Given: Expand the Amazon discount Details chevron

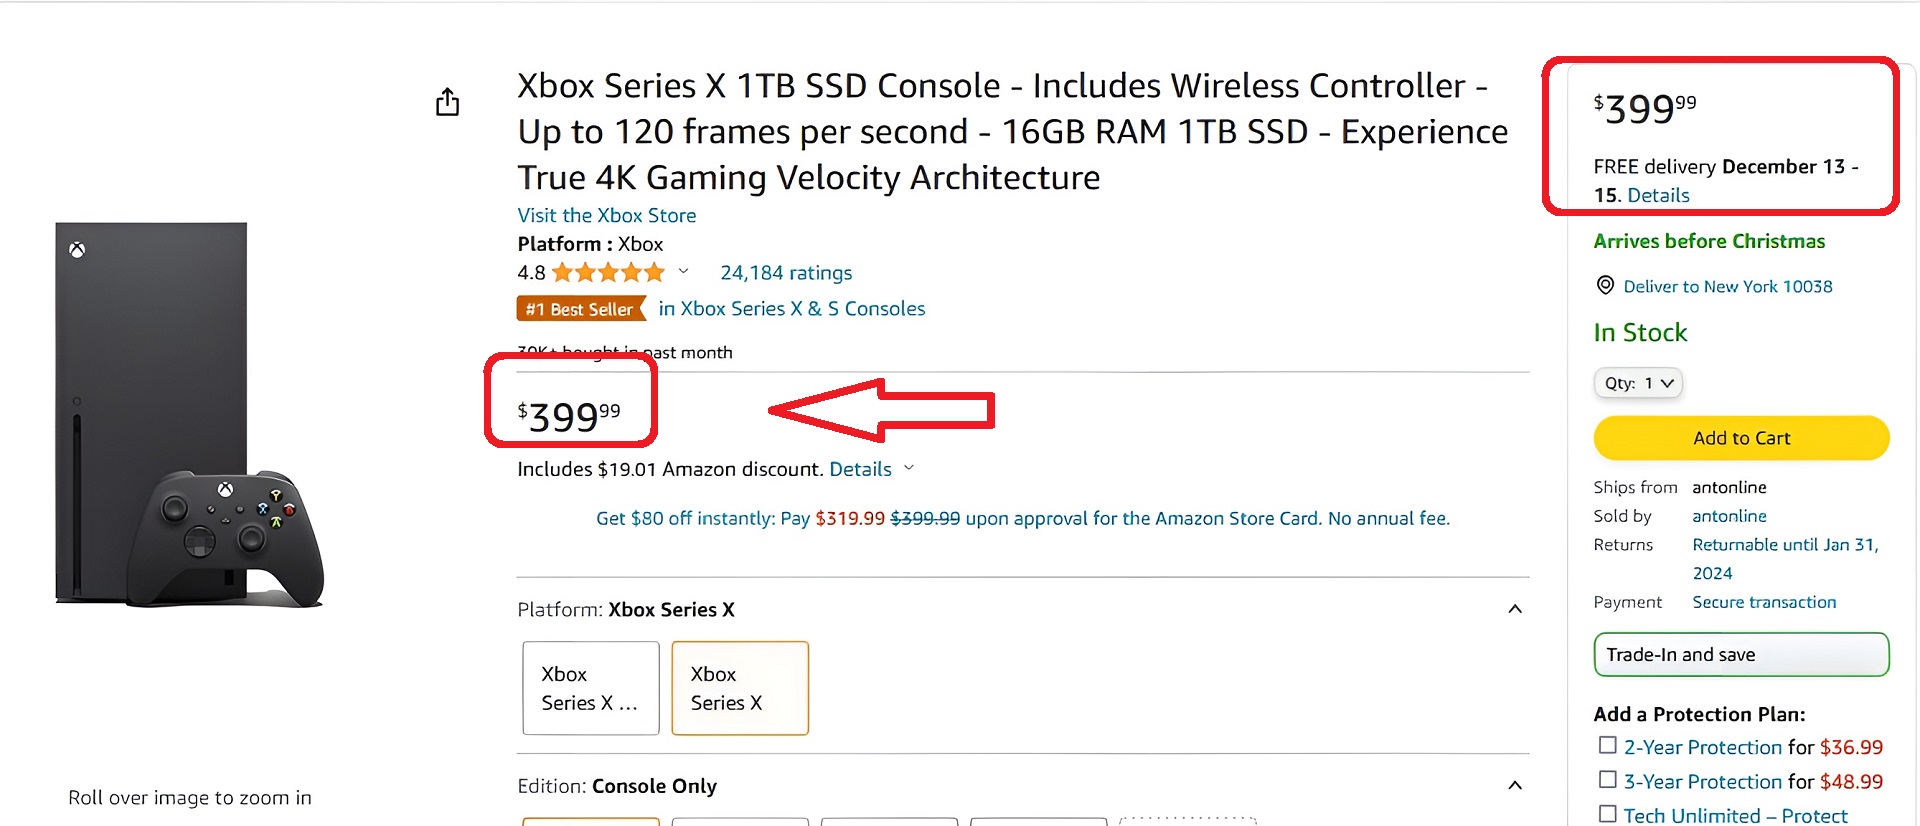Looking at the screenshot, I should (909, 468).
